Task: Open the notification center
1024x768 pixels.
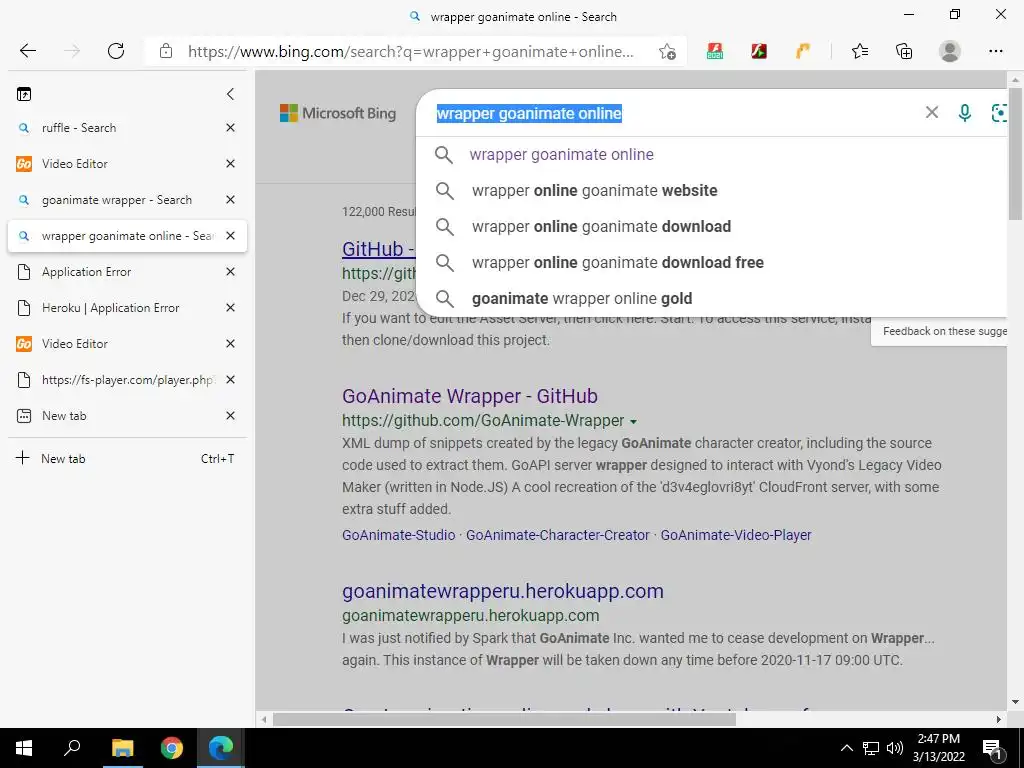Action: pyautogui.click(x=993, y=748)
